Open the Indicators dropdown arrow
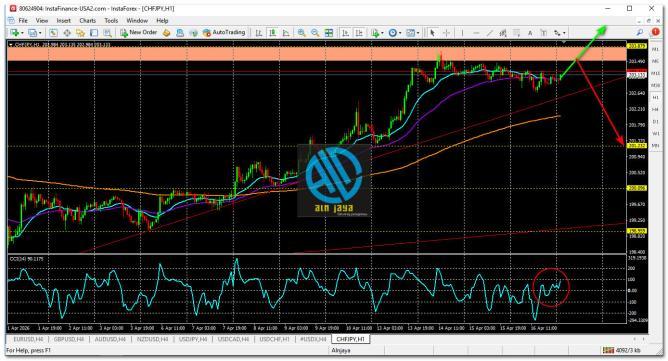The height and width of the screenshot is (361, 668). (x=382, y=33)
